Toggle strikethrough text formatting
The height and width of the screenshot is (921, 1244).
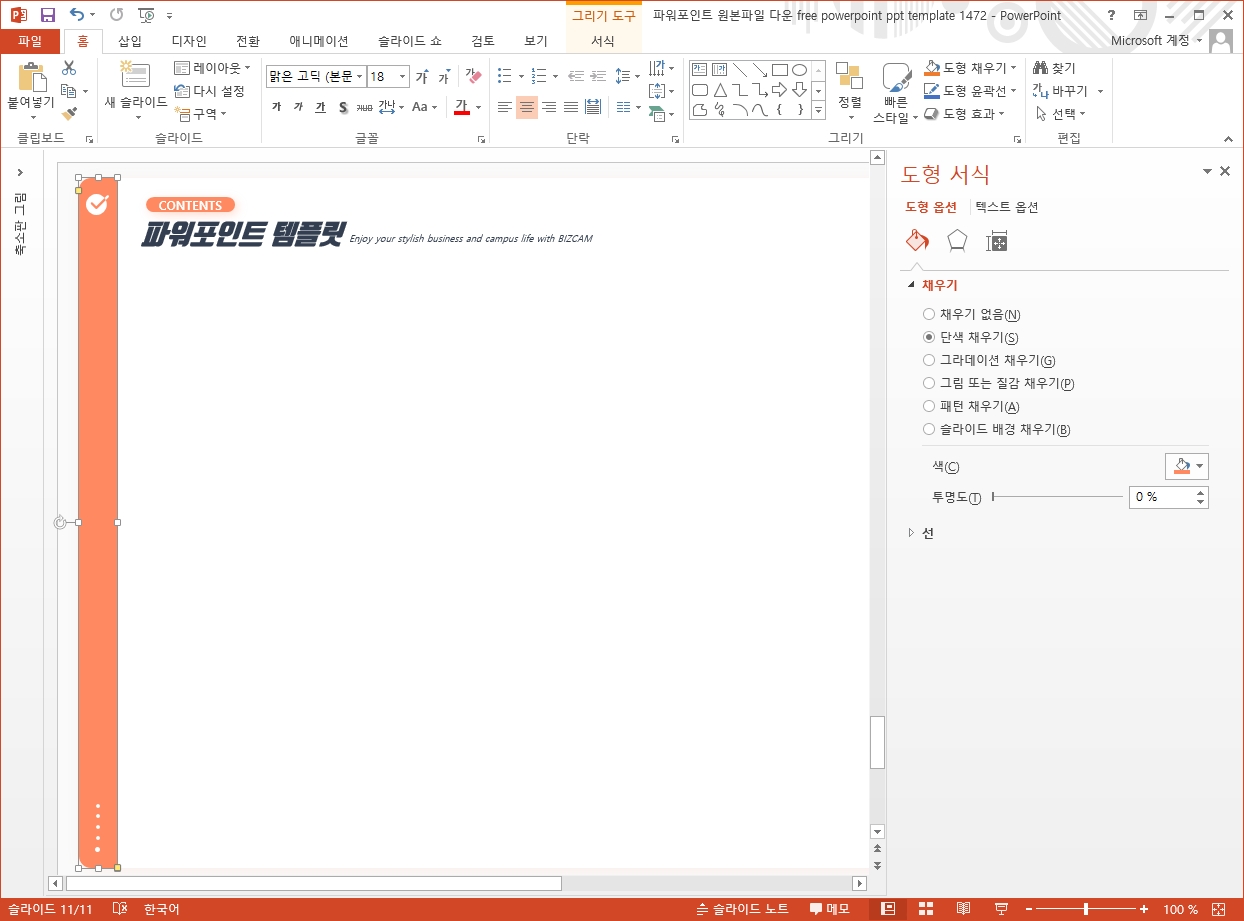[365, 107]
